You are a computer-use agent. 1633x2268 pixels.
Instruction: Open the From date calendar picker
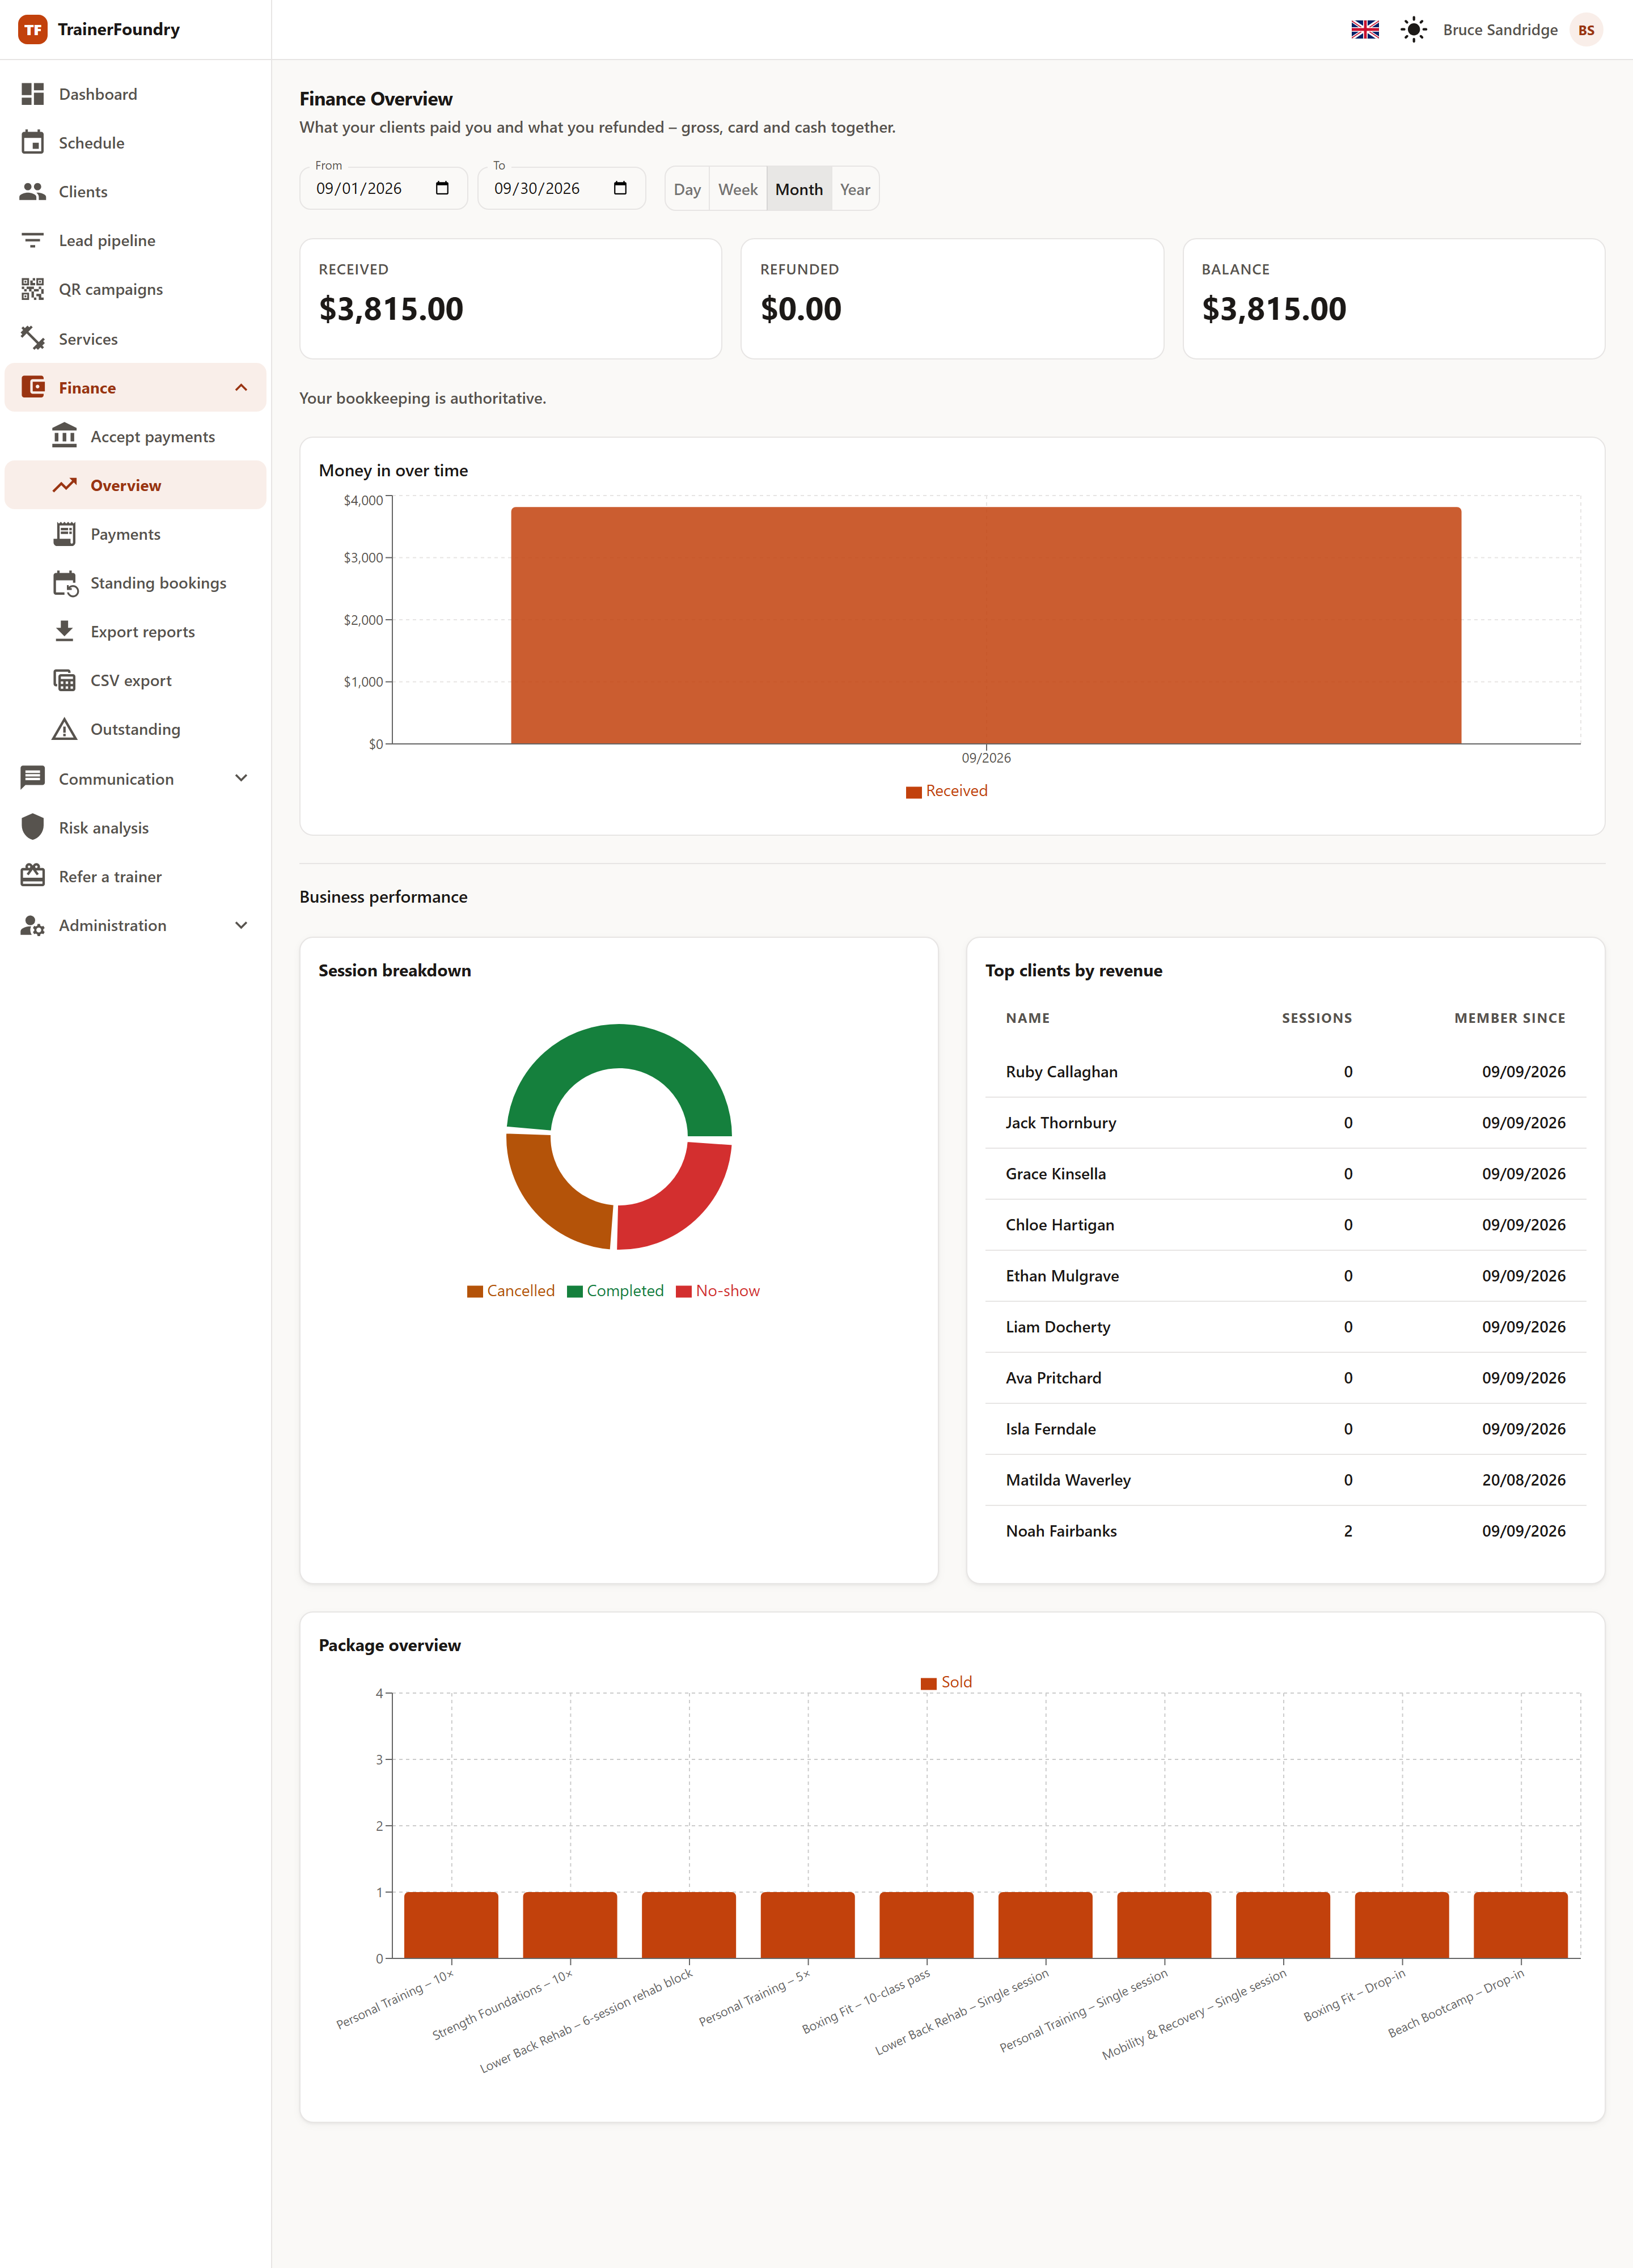tap(442, 188)
